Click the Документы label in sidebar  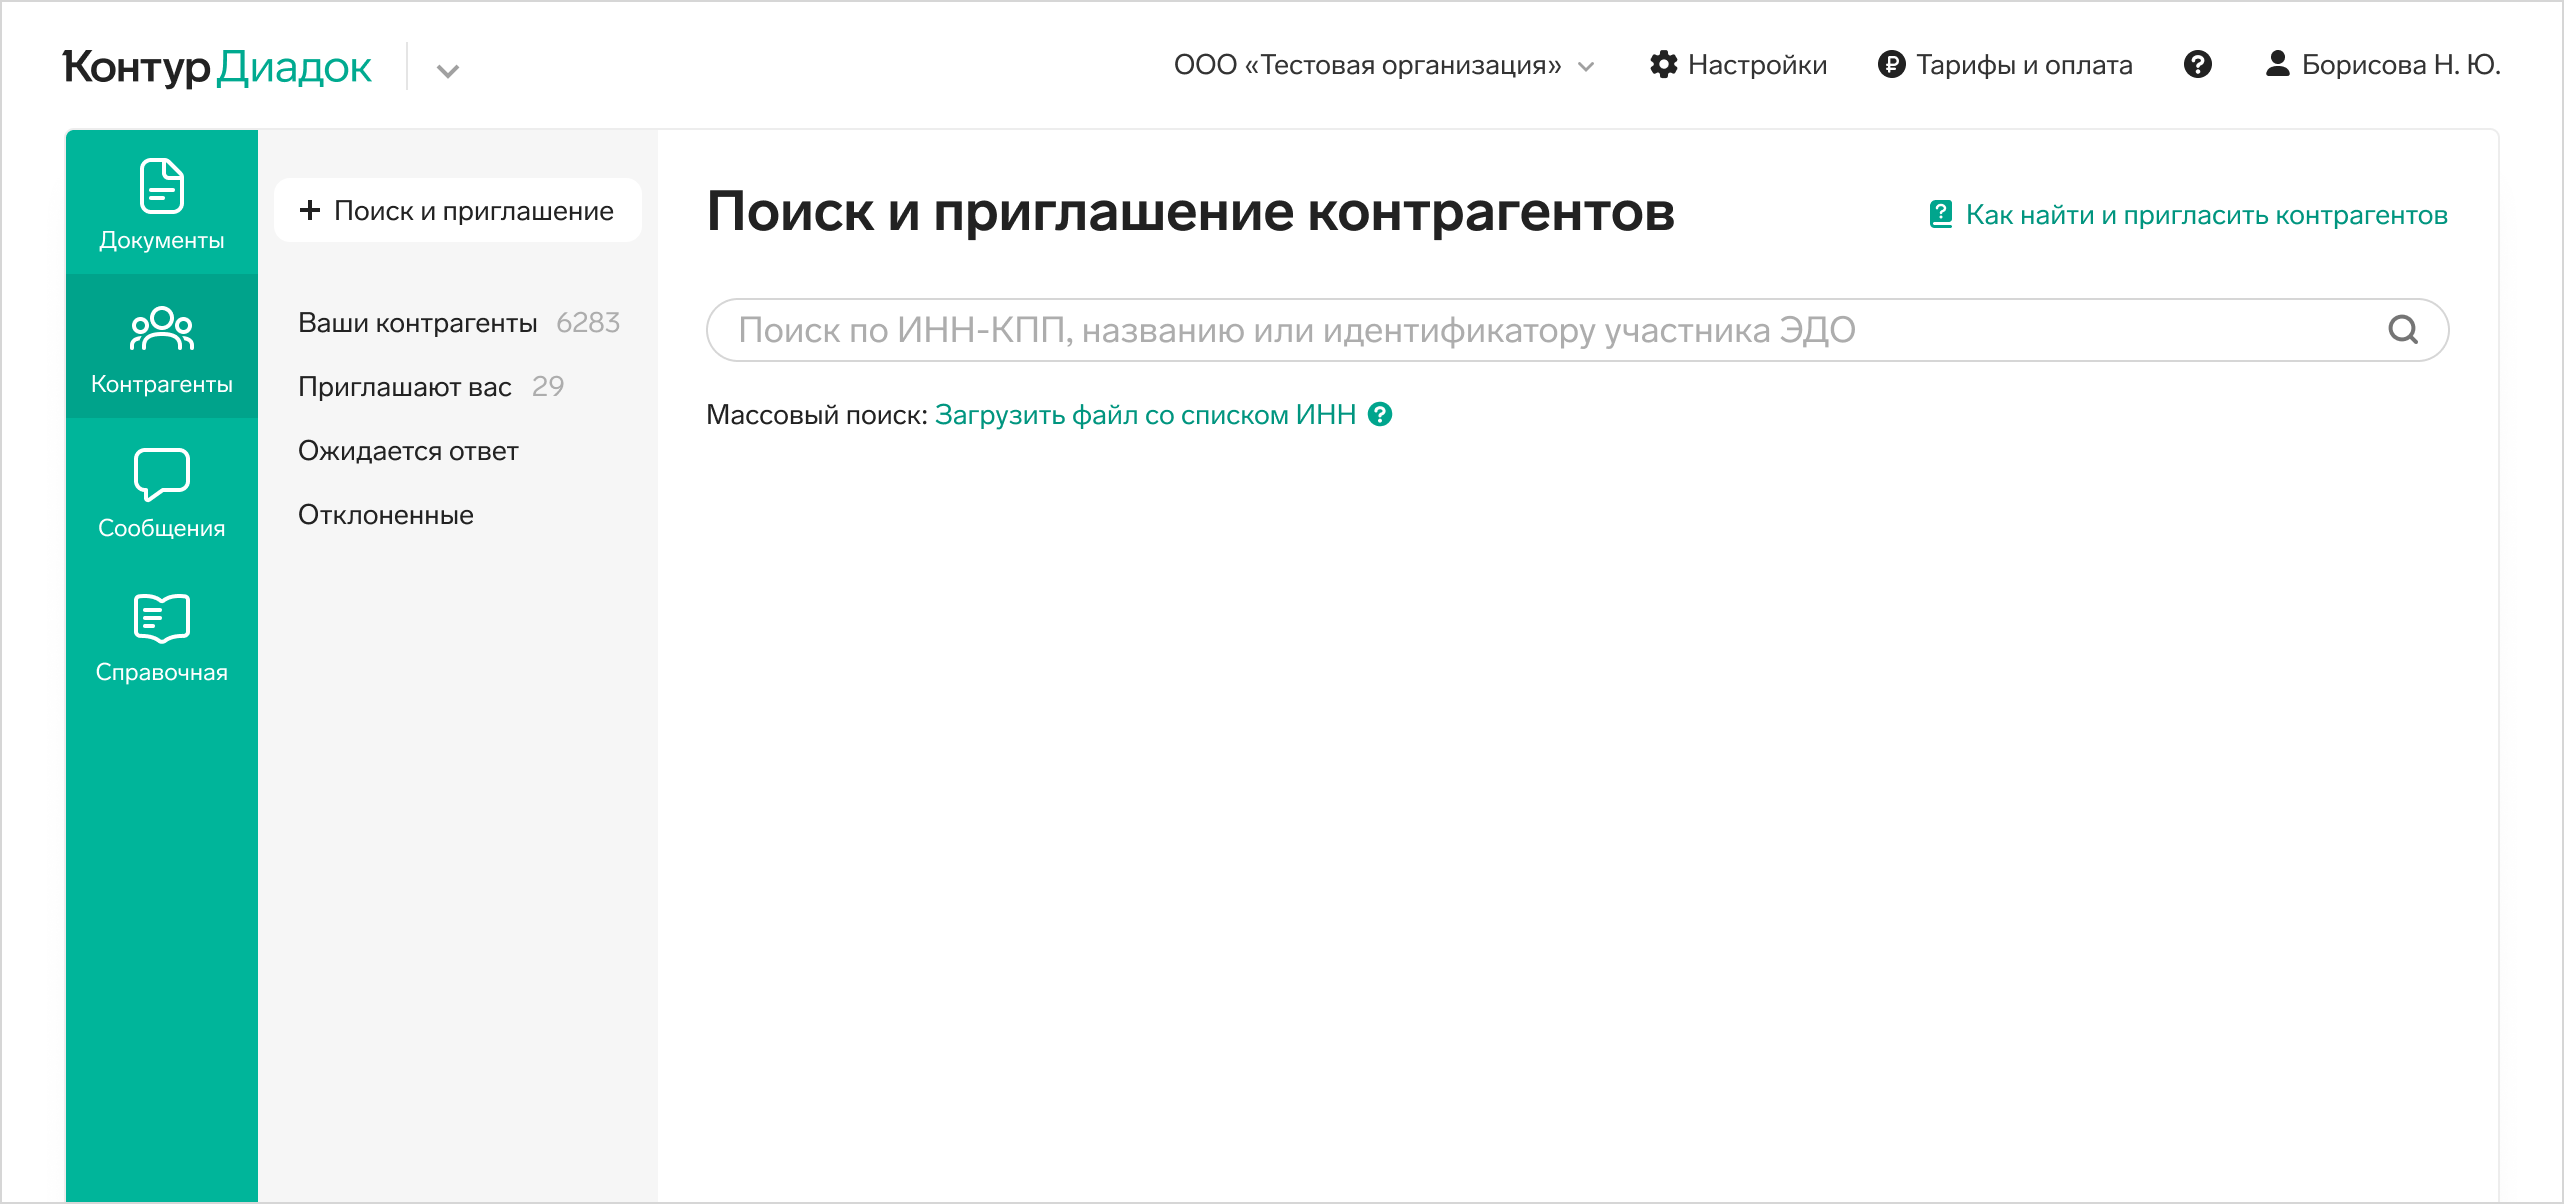click(162, 240)
